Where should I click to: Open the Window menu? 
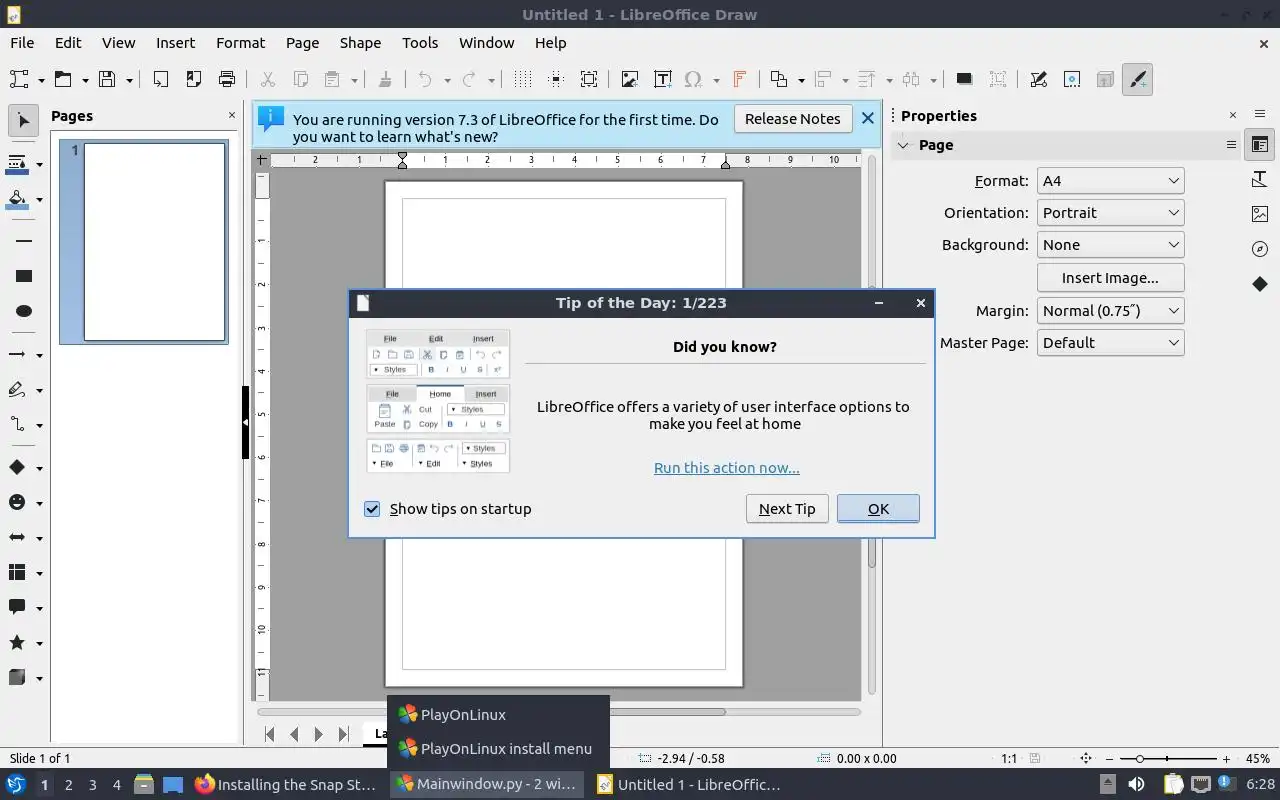tap(486, 43)
